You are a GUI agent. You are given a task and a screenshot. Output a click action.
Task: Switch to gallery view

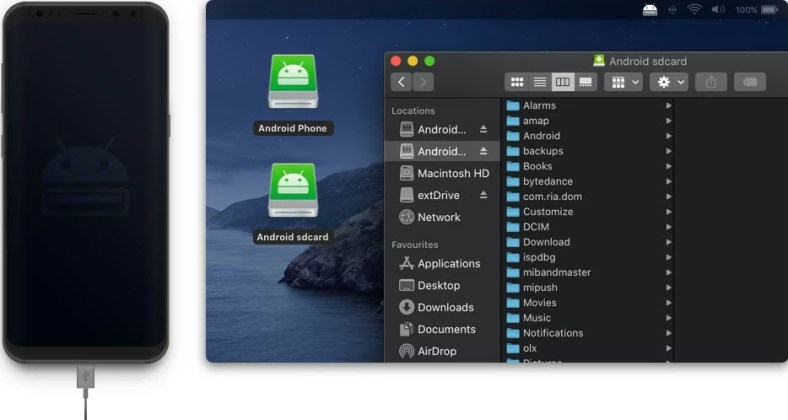585,82
